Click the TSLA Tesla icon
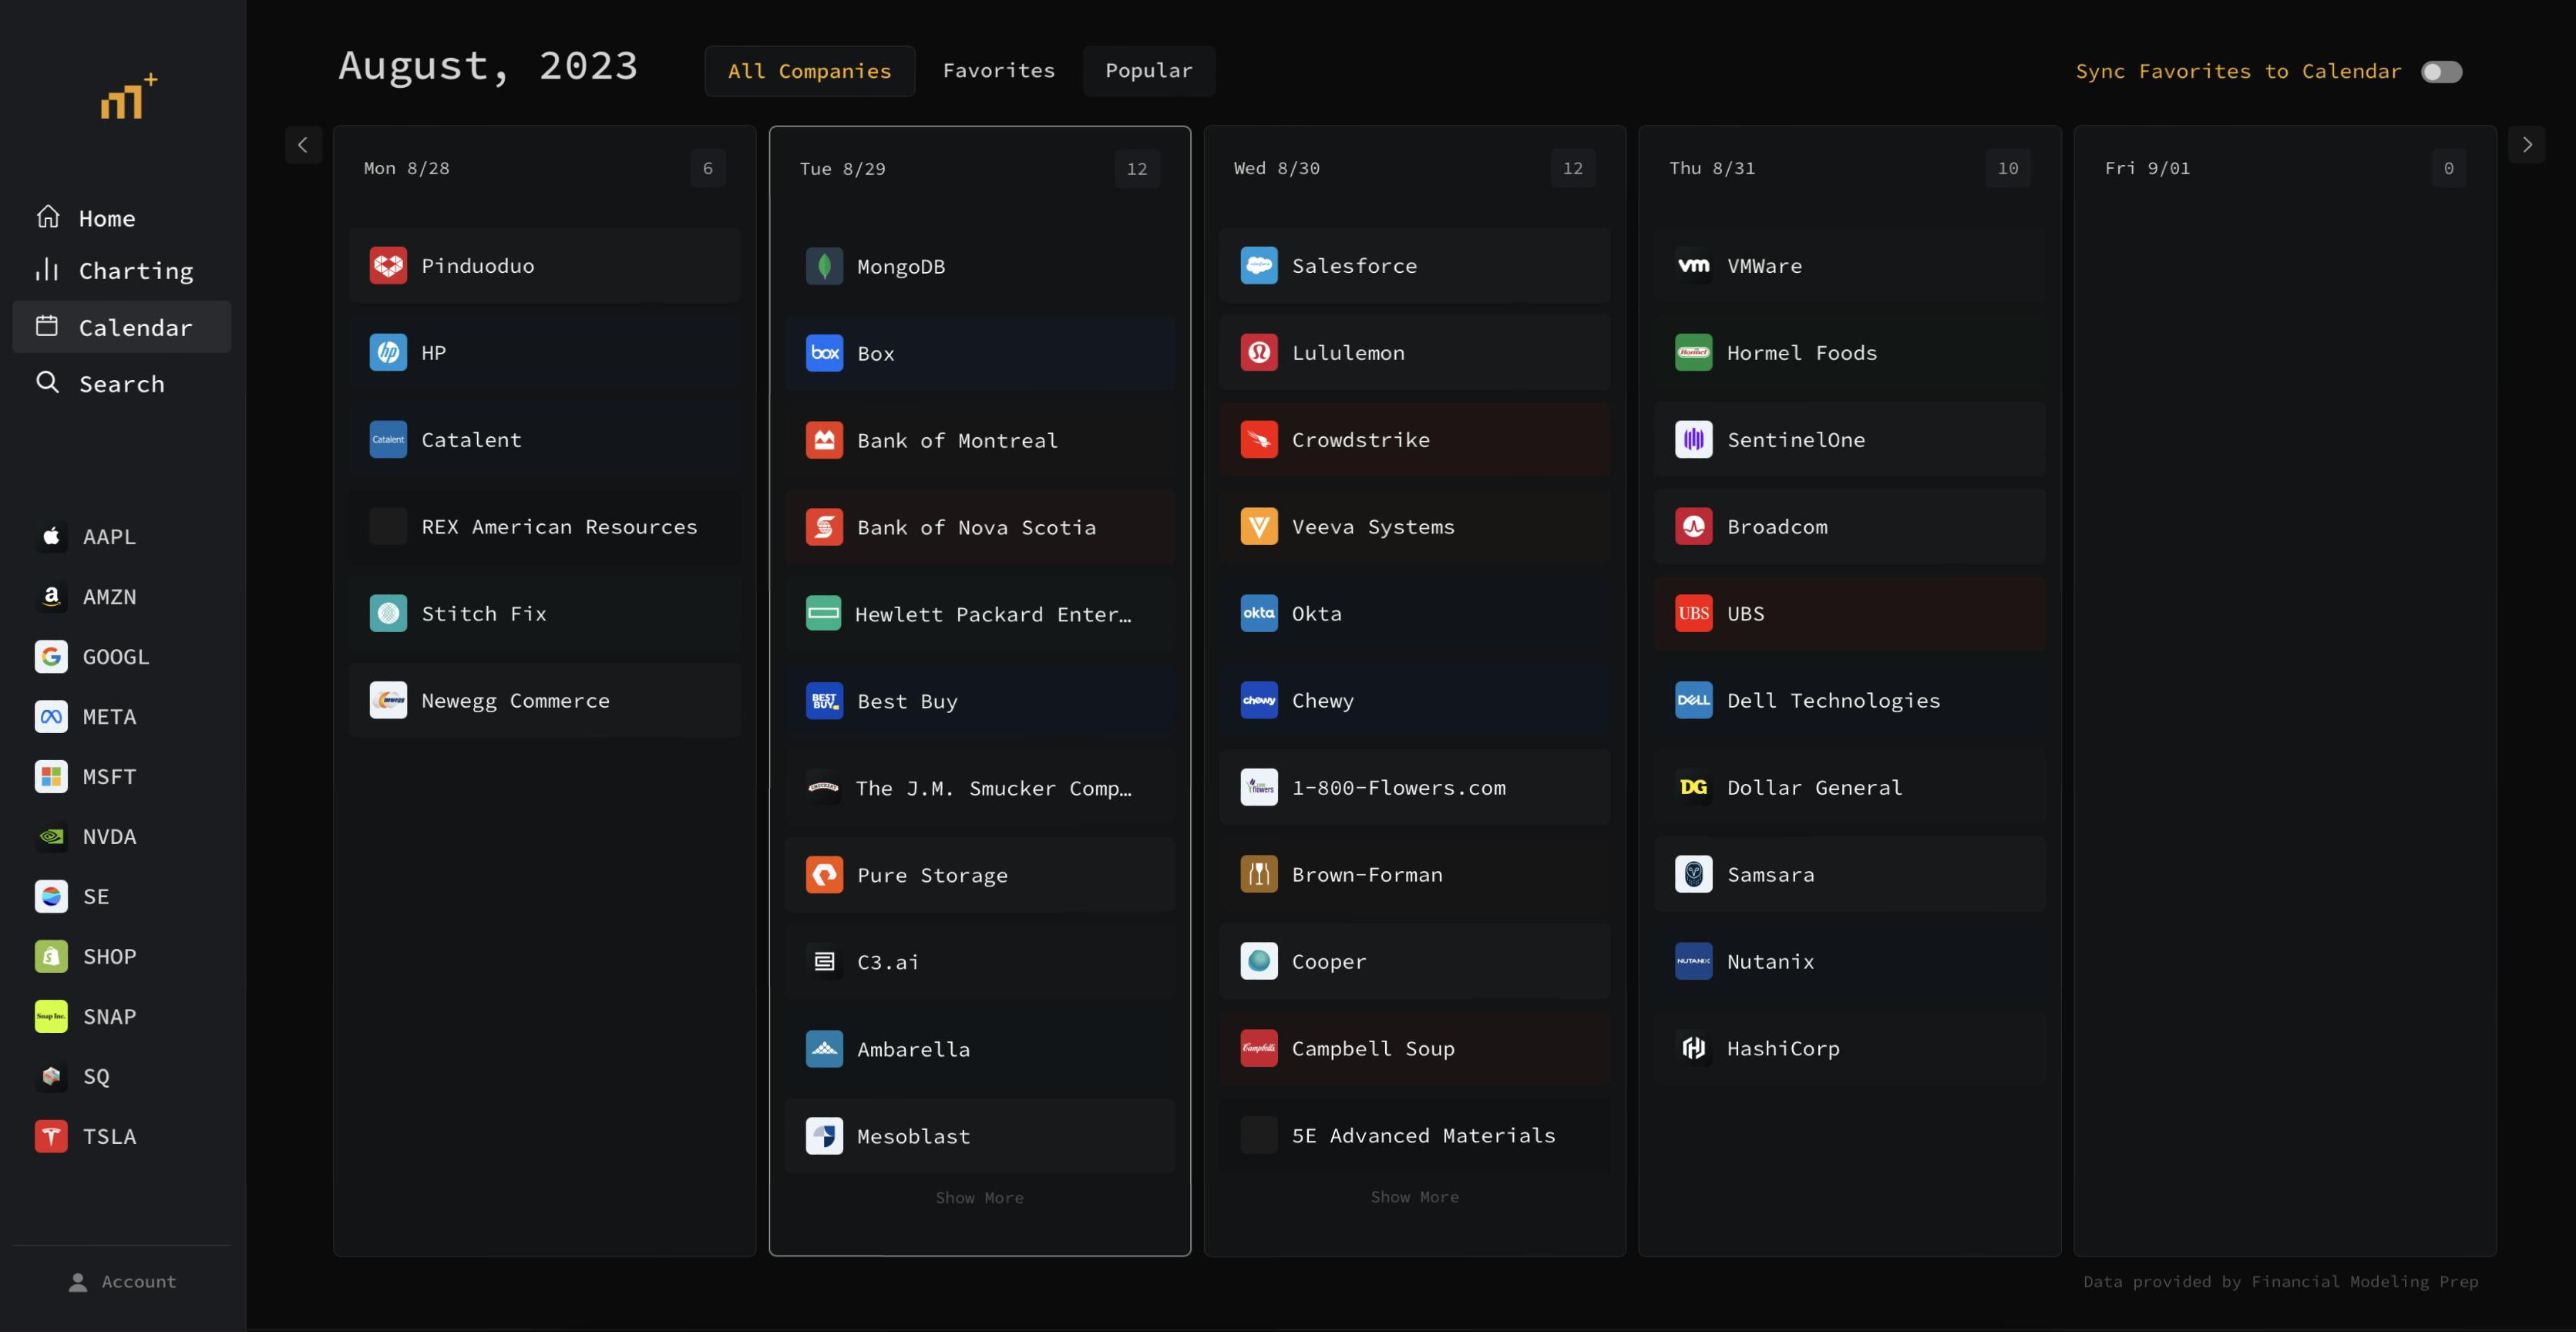2576x1332 pixels. (51, 1137)
